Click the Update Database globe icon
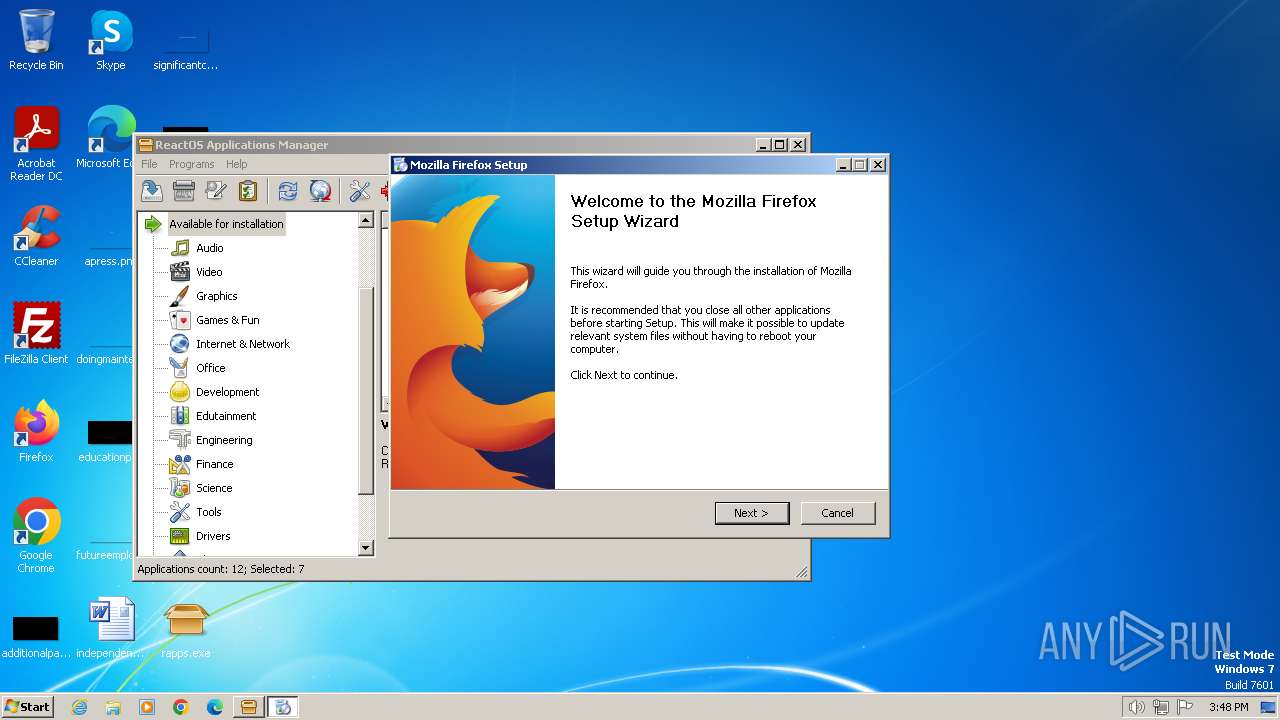Image resolution: width=1280 pixels, height=720 pixels. 320,191
